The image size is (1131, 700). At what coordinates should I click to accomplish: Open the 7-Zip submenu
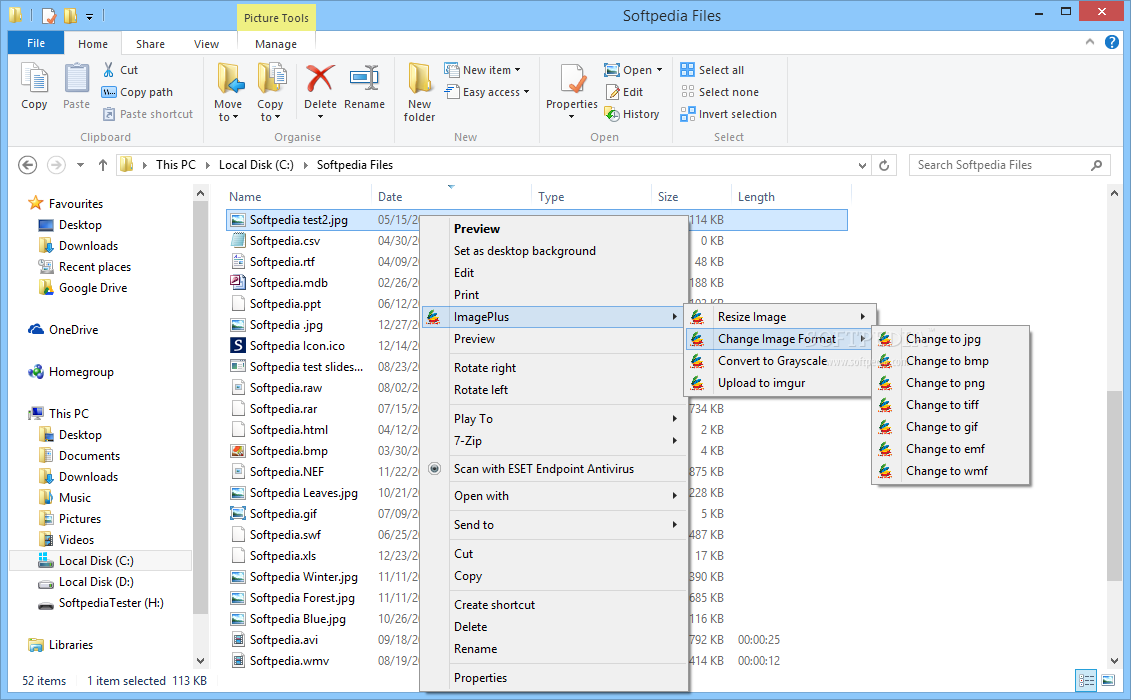[x=553, y=441]
